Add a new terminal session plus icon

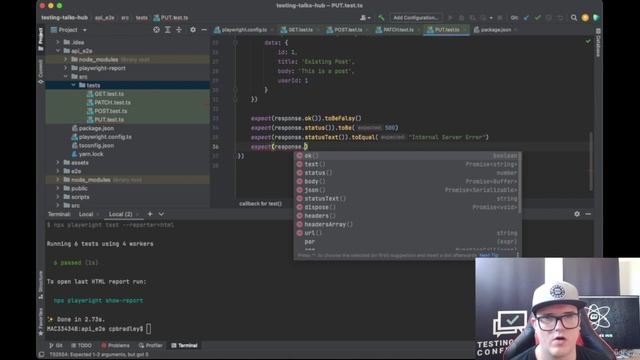150,214
